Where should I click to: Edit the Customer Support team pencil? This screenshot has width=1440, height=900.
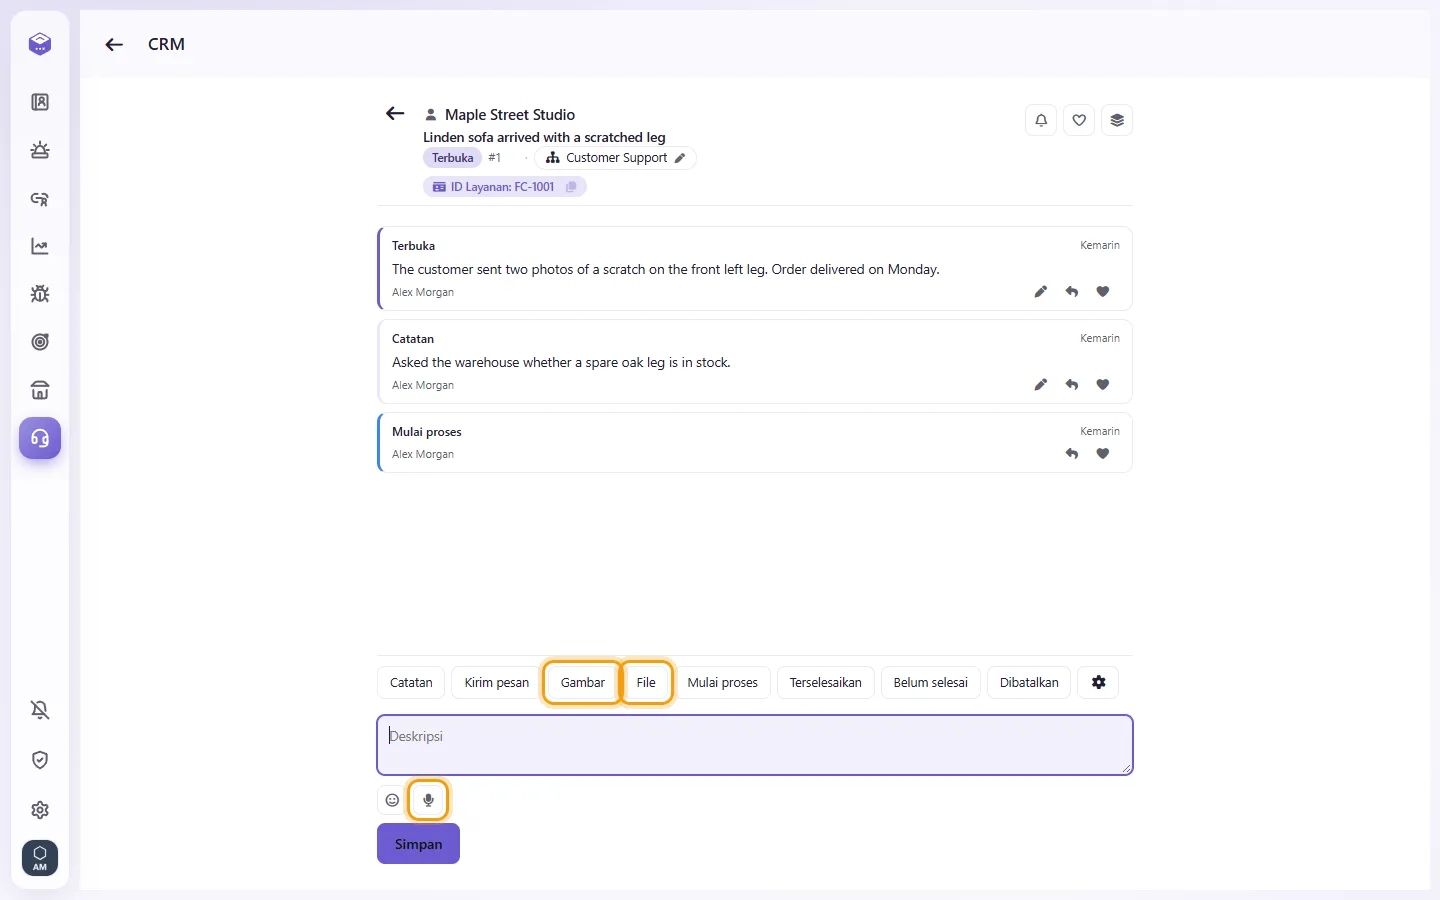tap(680, 158)
